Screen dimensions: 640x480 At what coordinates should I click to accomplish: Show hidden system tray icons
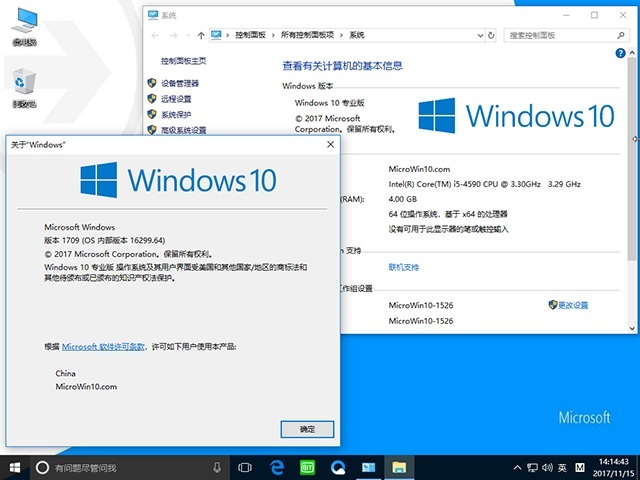(x=517, y=467)
